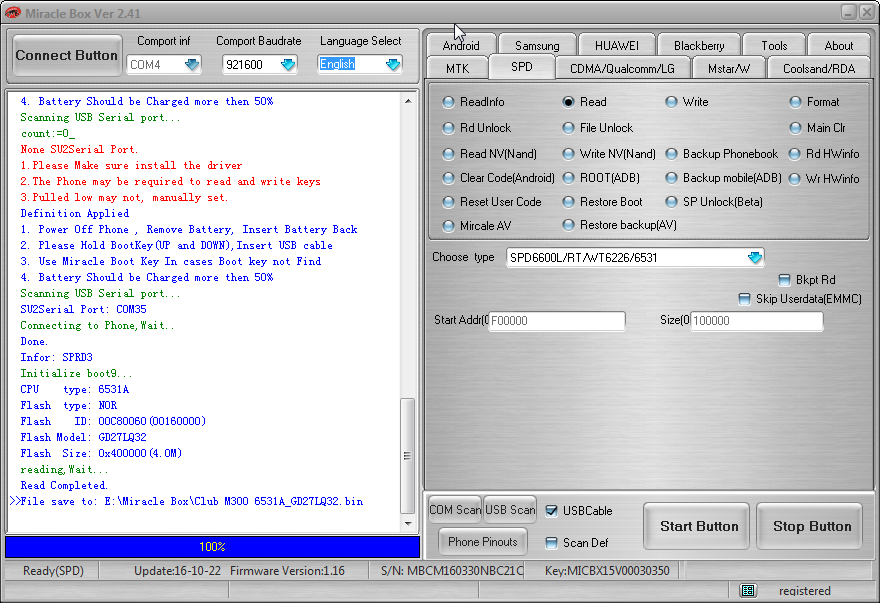Switch to the Android tab
This screenshot has width=880, height=603.
[x=461, y=45]
